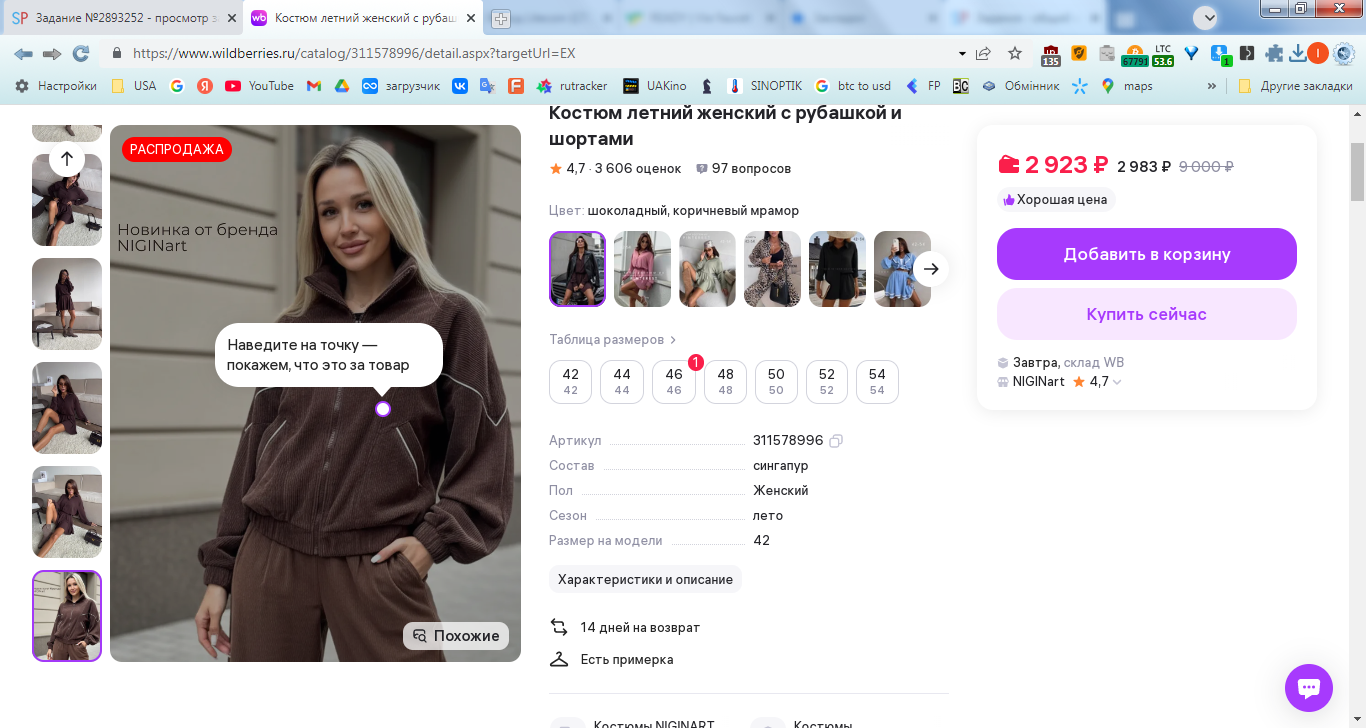The width and height of the screenshot is (1366, 728).
Task: Open a new browser tab
Action: pyautogui.click(x=501, y=18)
